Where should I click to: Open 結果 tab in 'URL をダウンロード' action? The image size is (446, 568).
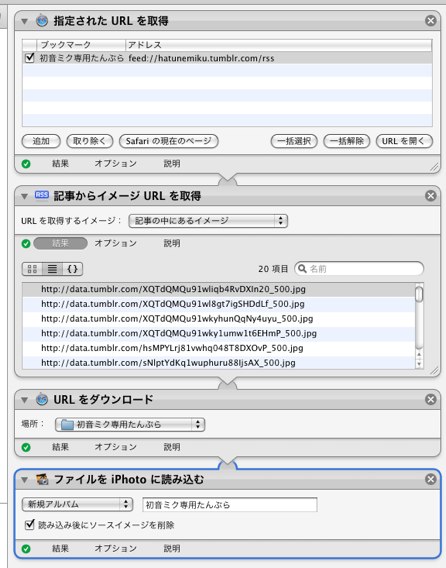click(x=60, y=447)
